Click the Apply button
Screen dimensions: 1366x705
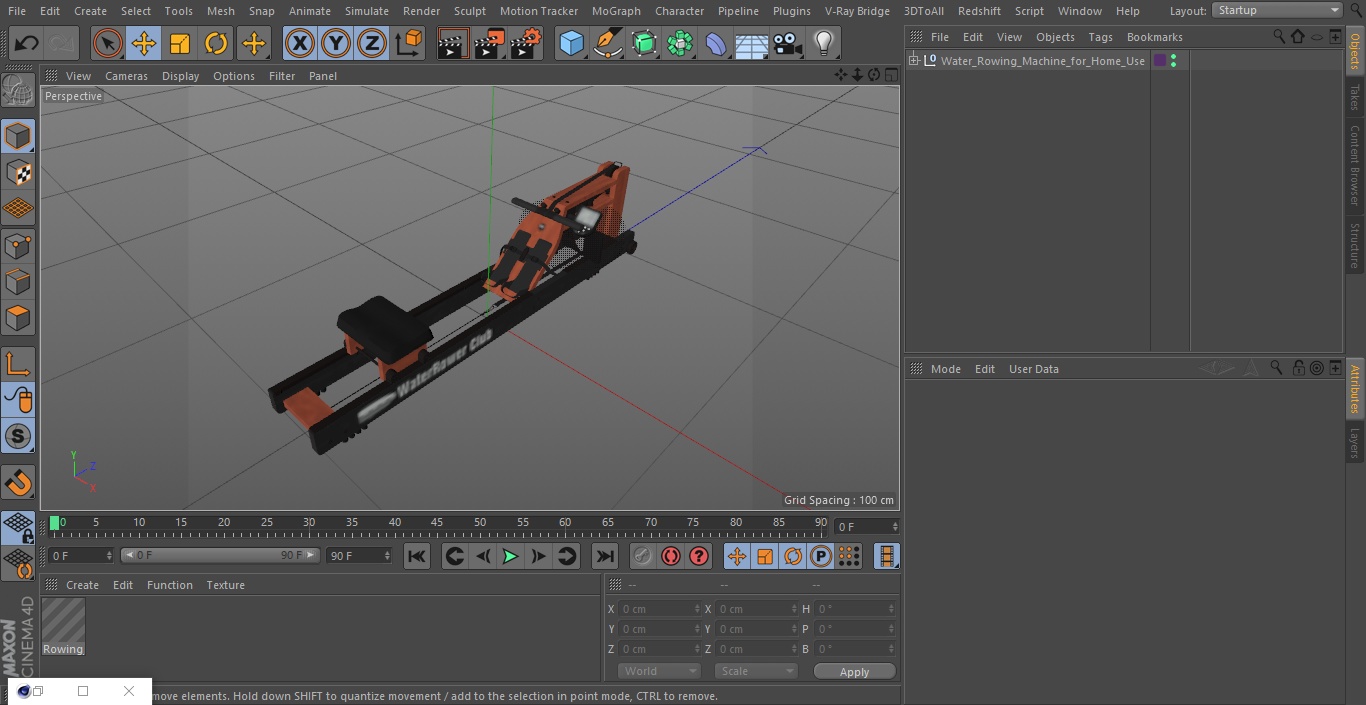point(854,672)
